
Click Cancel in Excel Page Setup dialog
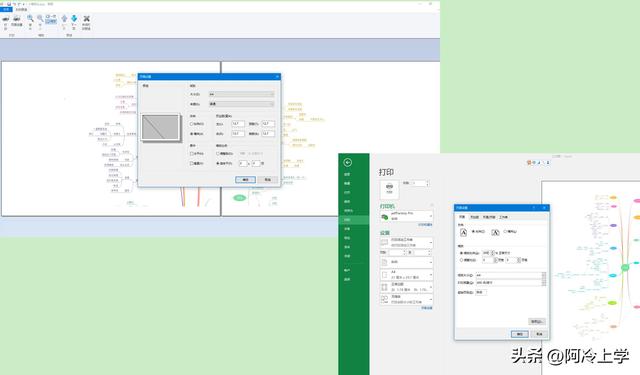(x=539, y=334)
